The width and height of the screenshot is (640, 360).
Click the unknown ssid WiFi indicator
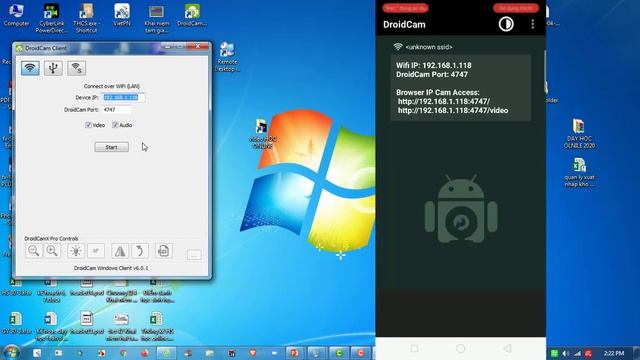423,47
